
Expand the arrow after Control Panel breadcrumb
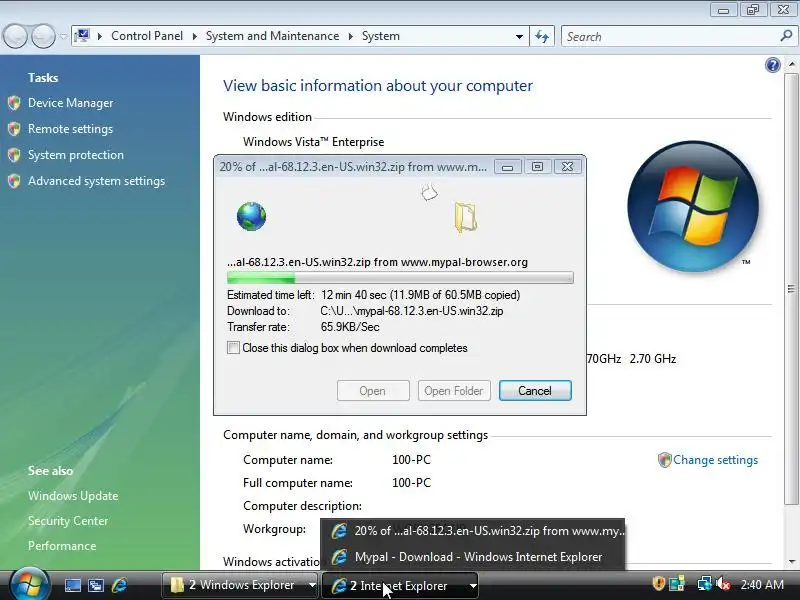[x=194, y=36]
